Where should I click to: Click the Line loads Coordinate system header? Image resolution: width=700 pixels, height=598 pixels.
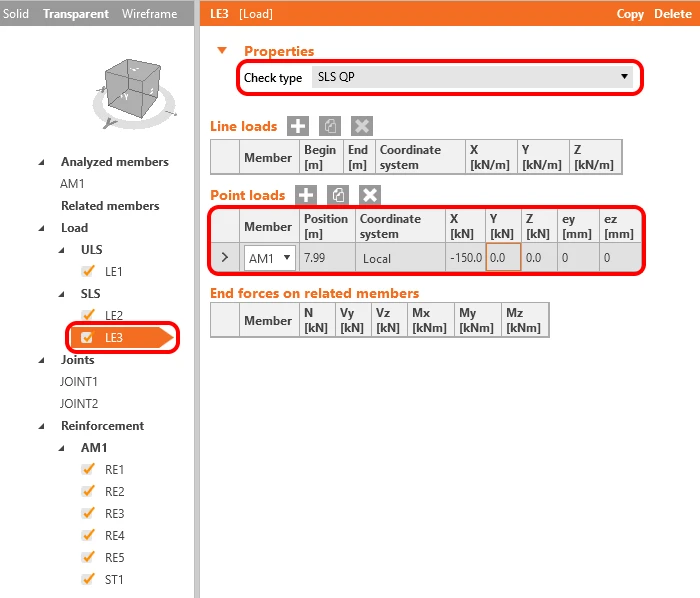[420, 157]
